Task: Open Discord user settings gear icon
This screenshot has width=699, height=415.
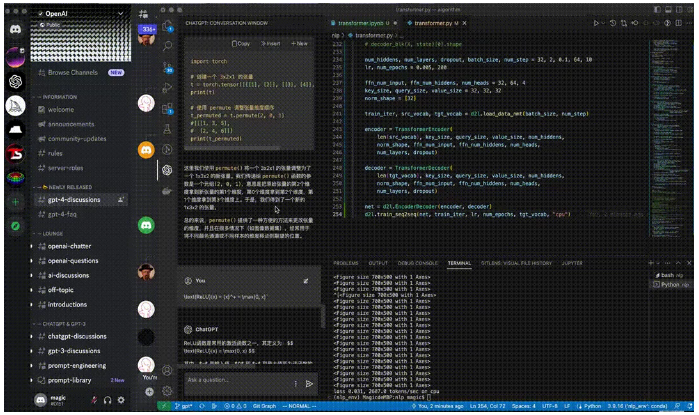Action: 122,400
